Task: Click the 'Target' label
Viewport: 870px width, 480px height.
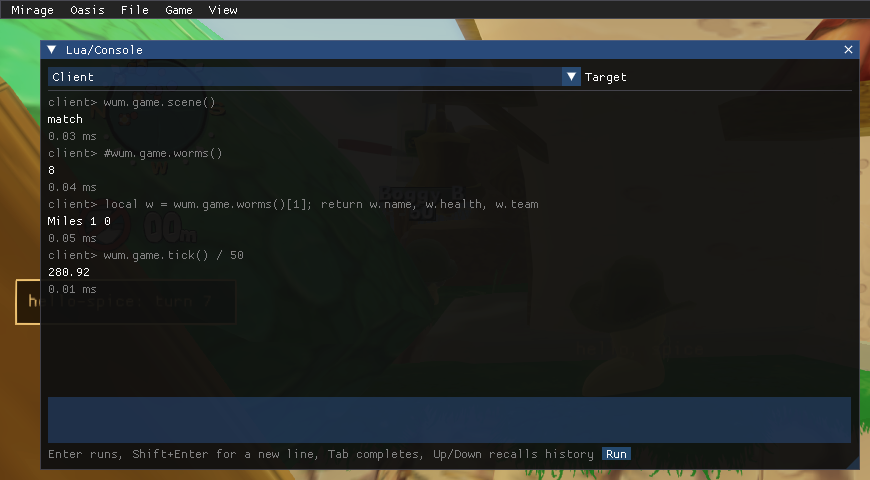Action: [x=605, y=77]
